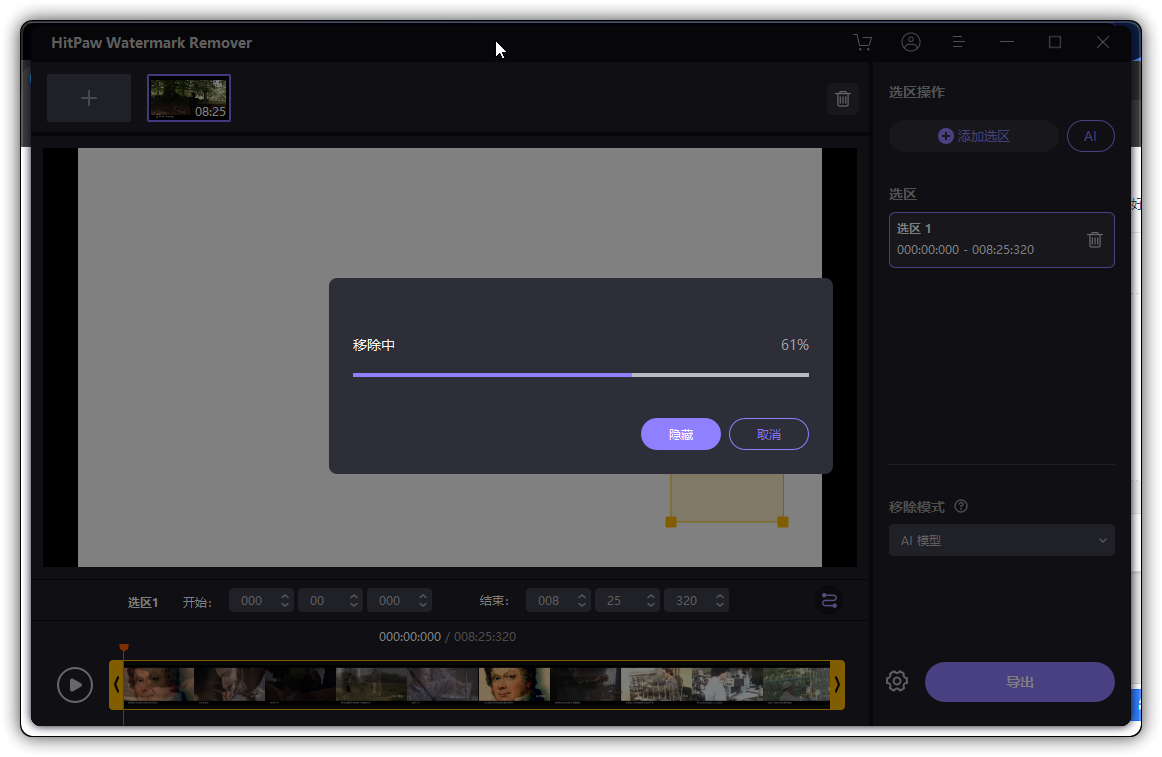The image size is (1162, 757).
Task: Cancel removal with the 取消 button
Action: click(768, 434)
